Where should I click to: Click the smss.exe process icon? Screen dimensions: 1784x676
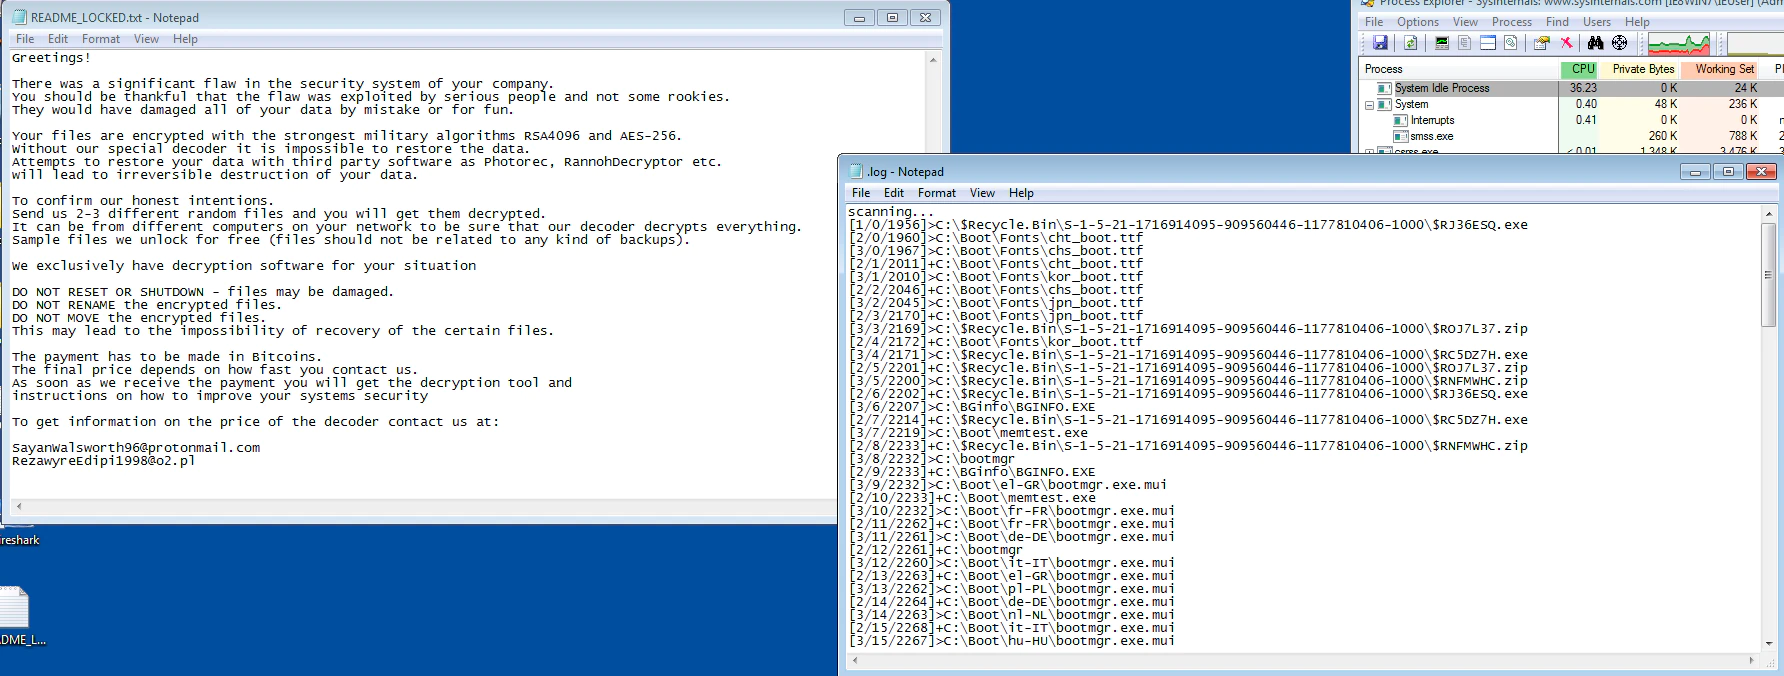point(1400,136)
